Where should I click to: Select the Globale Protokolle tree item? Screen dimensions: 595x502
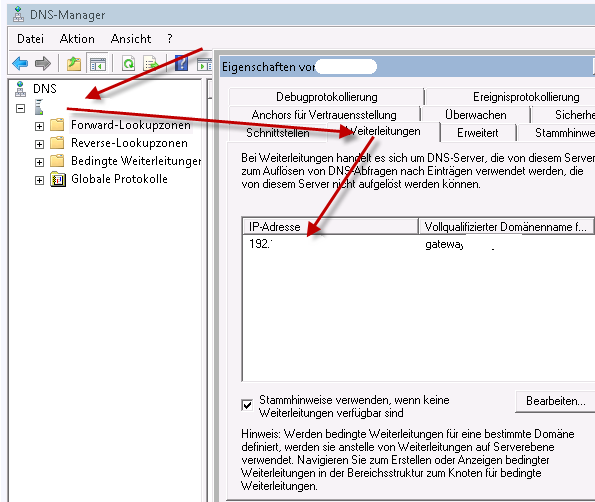pos(119,179)
